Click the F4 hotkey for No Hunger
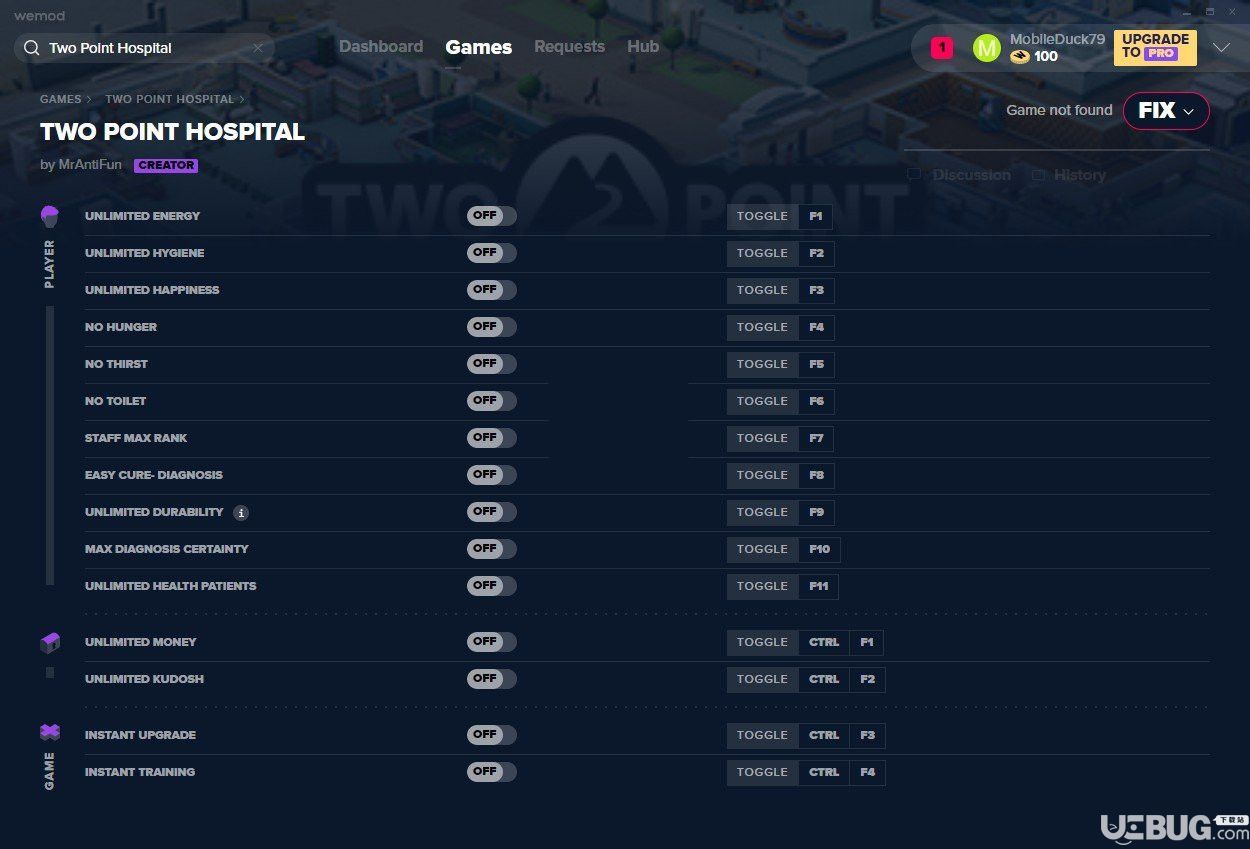Screen dimensions: 1250x849 pos(816,327)
